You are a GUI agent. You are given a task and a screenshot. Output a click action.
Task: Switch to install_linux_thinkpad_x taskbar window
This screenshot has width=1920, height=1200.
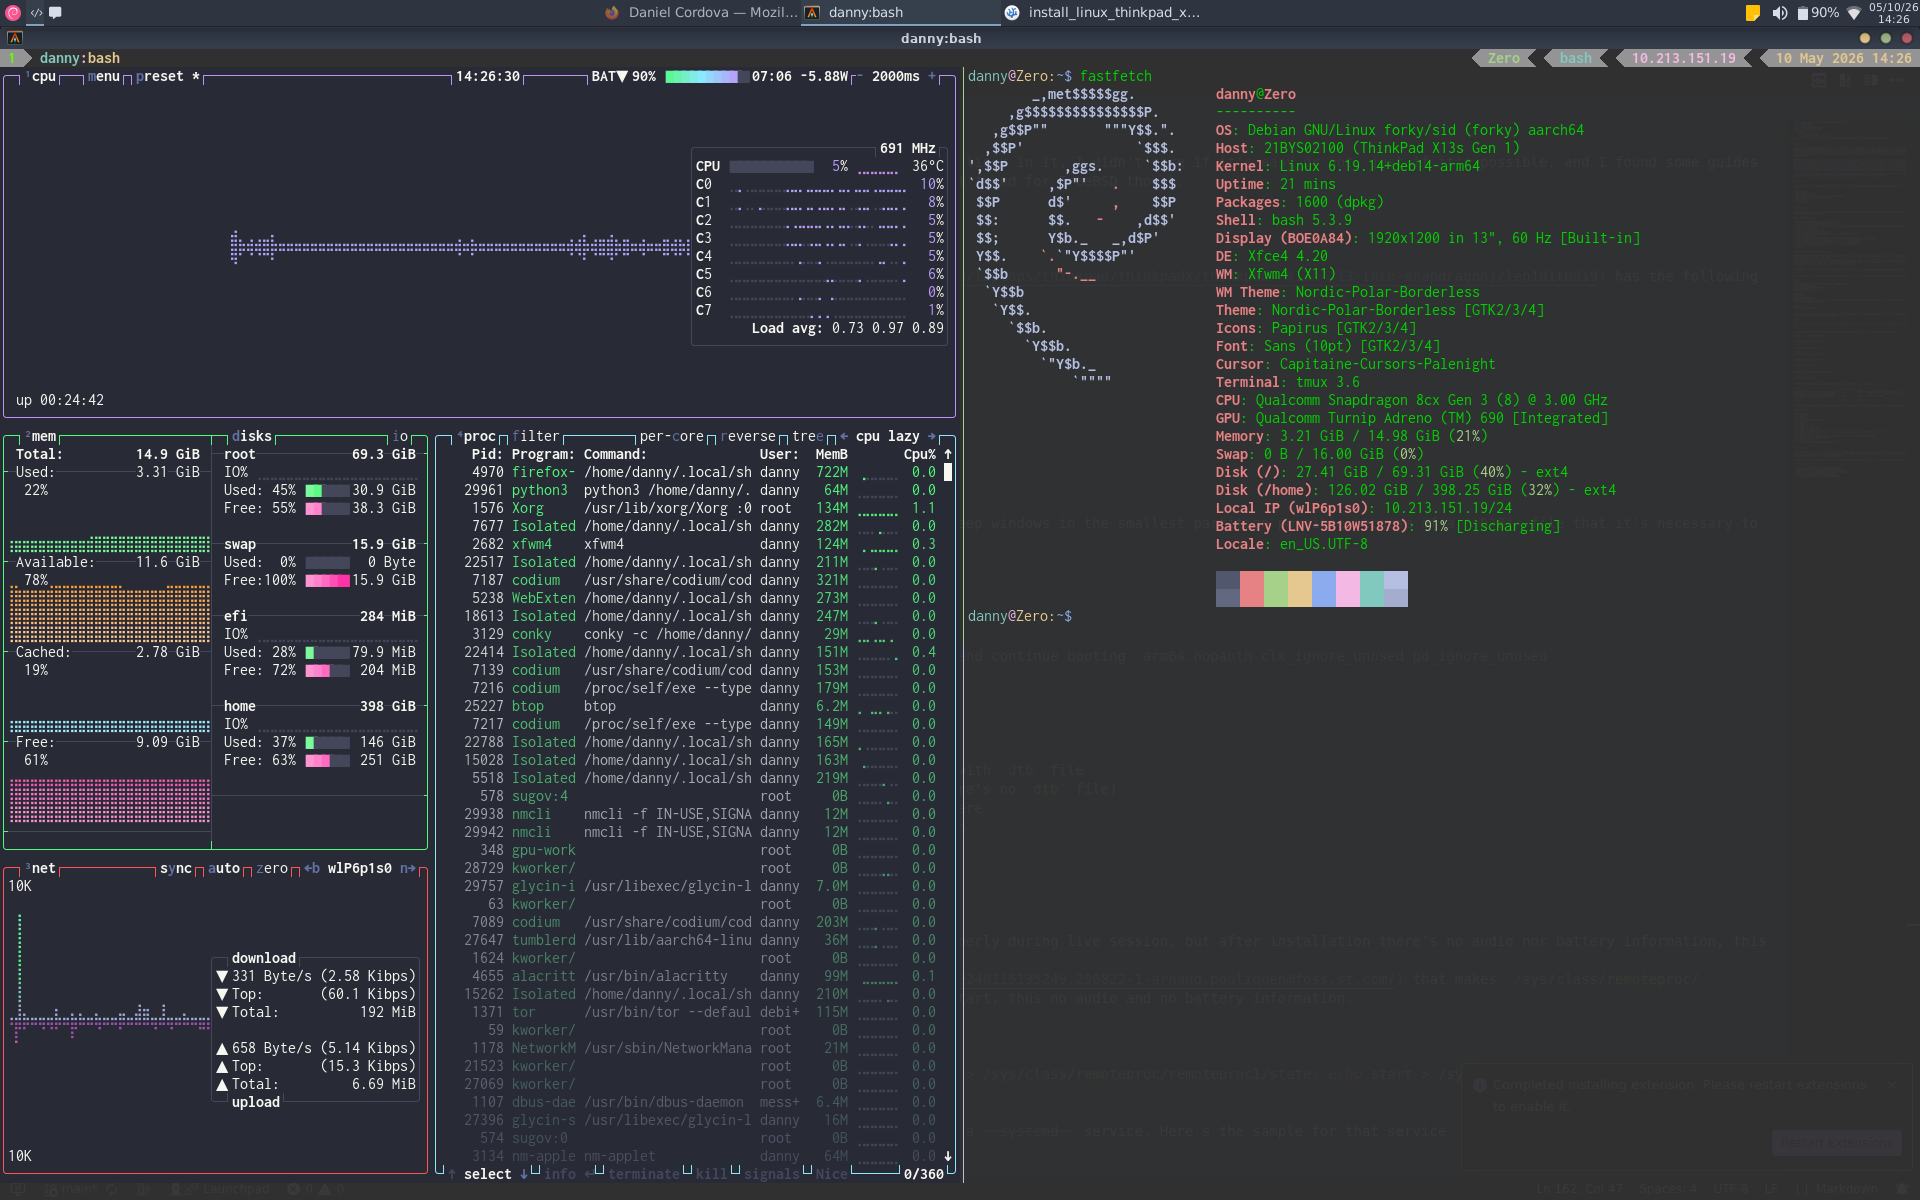click(x=1102, y=13)
